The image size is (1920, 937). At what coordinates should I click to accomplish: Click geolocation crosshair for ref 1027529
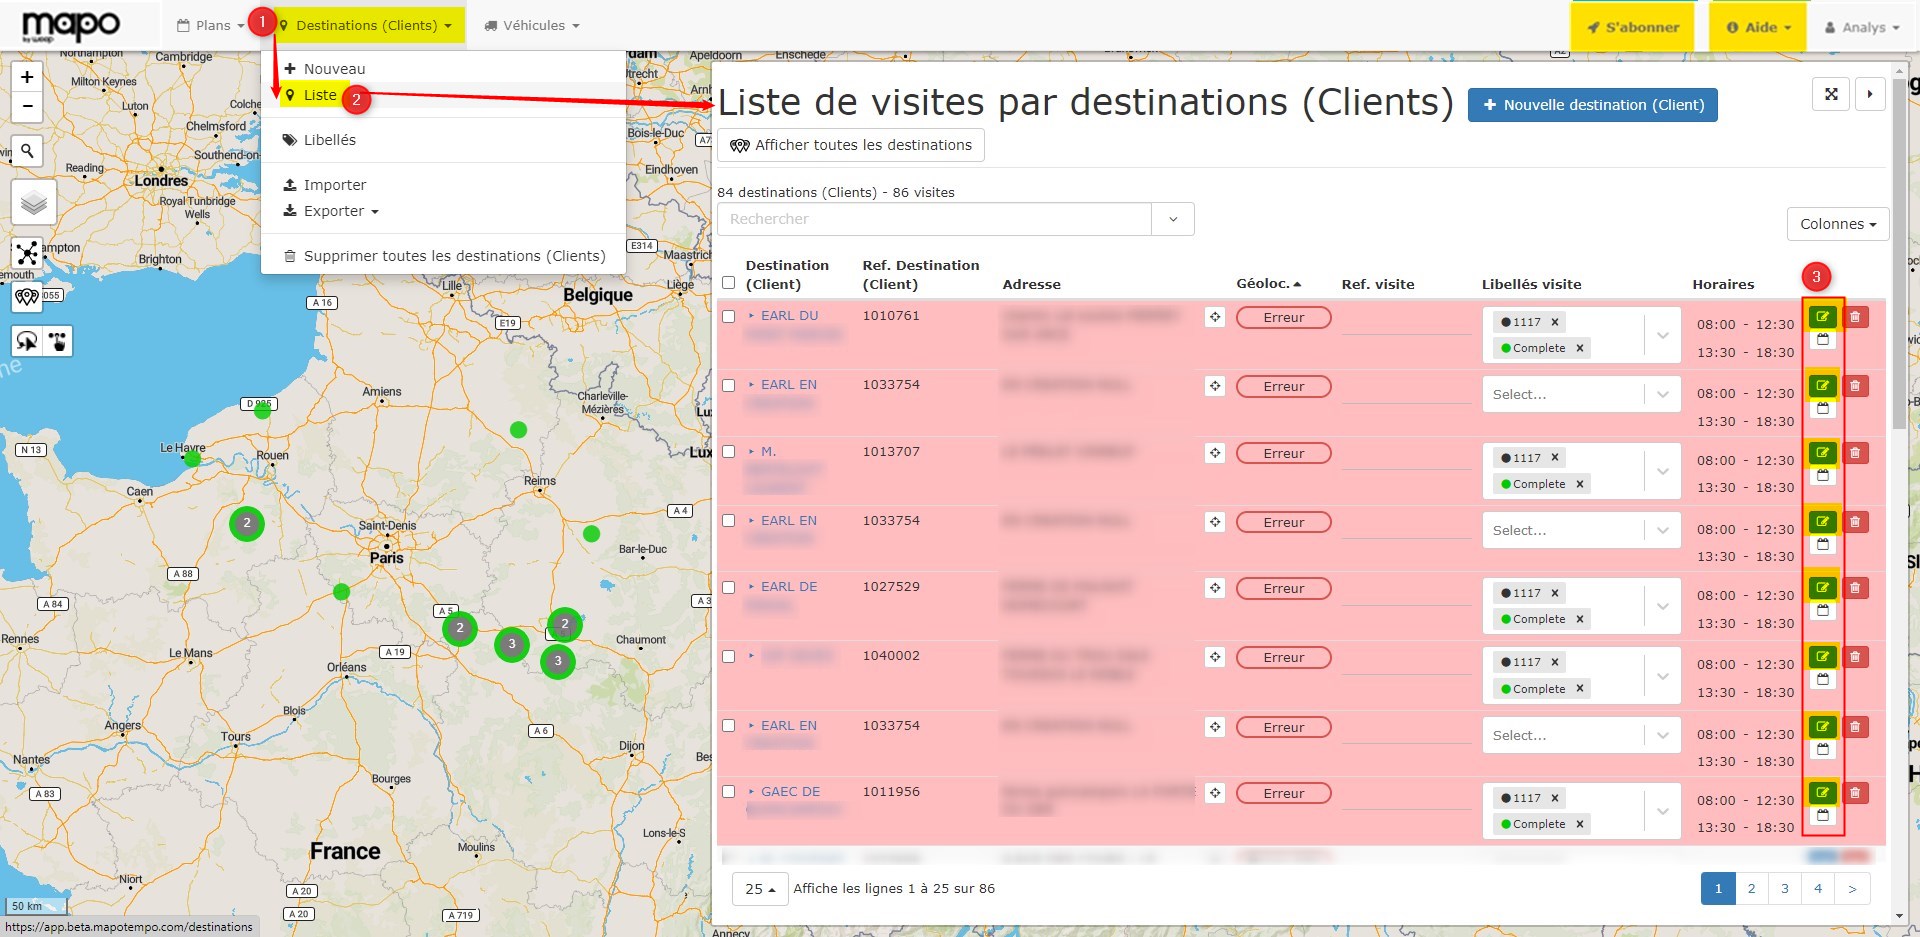[1214, 588]
